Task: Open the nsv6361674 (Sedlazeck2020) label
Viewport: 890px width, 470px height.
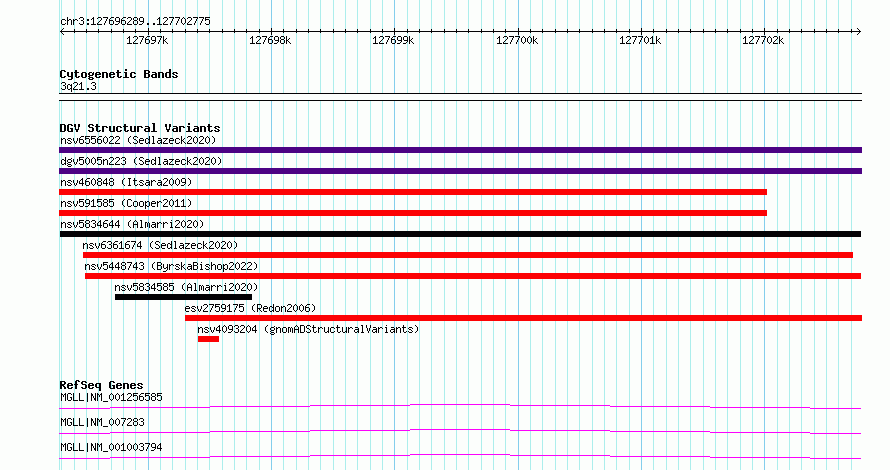Action: (160, 245)
